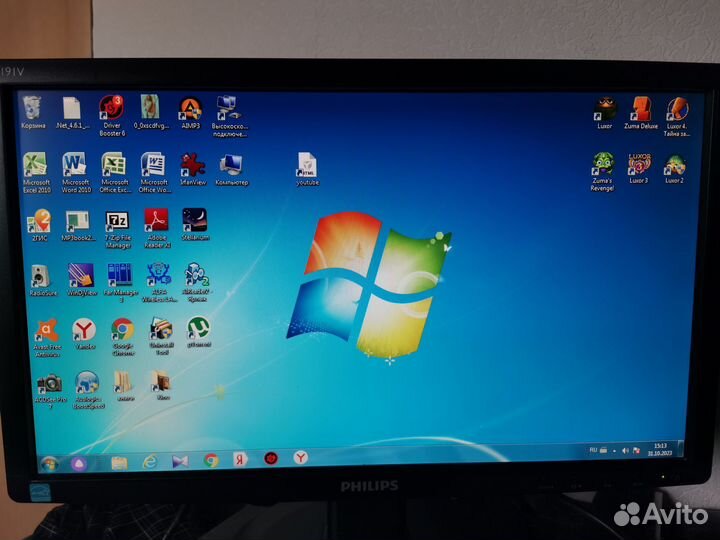Open the 0_0xscdfvg image file
Viewport: 720px width, 540px height.
(151, 112)
